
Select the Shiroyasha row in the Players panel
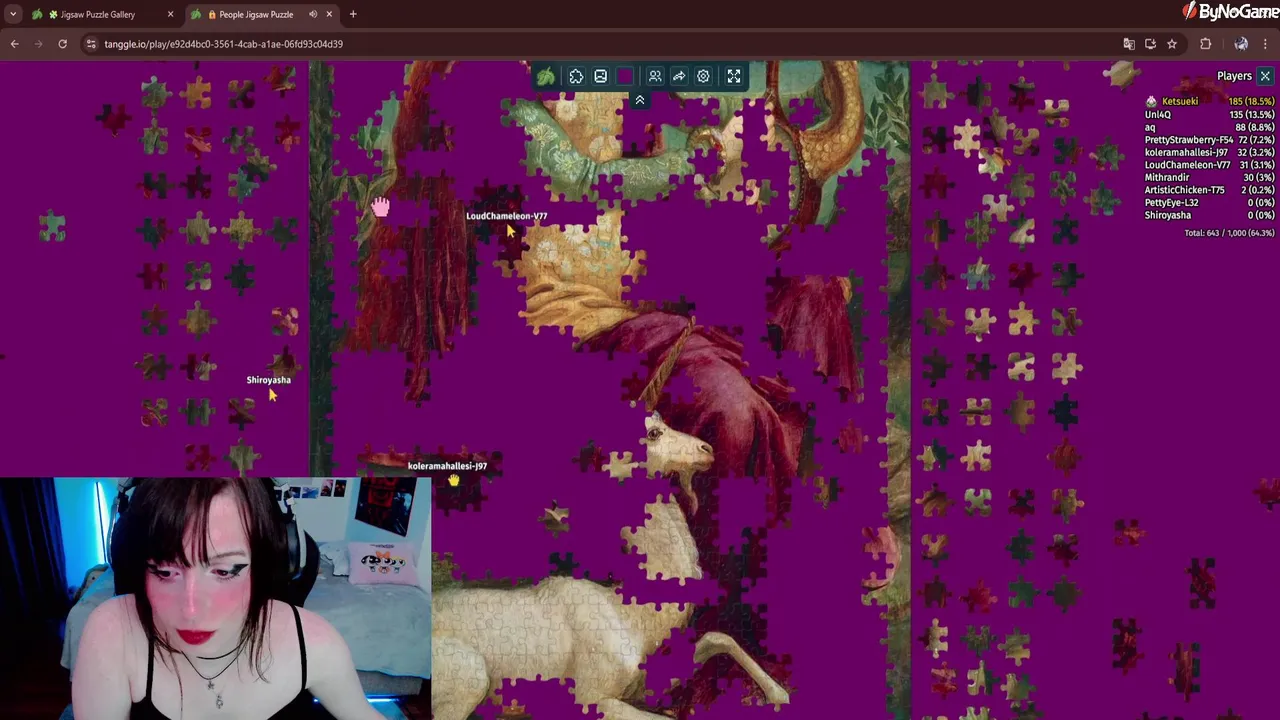click(x=1209, y=215)
